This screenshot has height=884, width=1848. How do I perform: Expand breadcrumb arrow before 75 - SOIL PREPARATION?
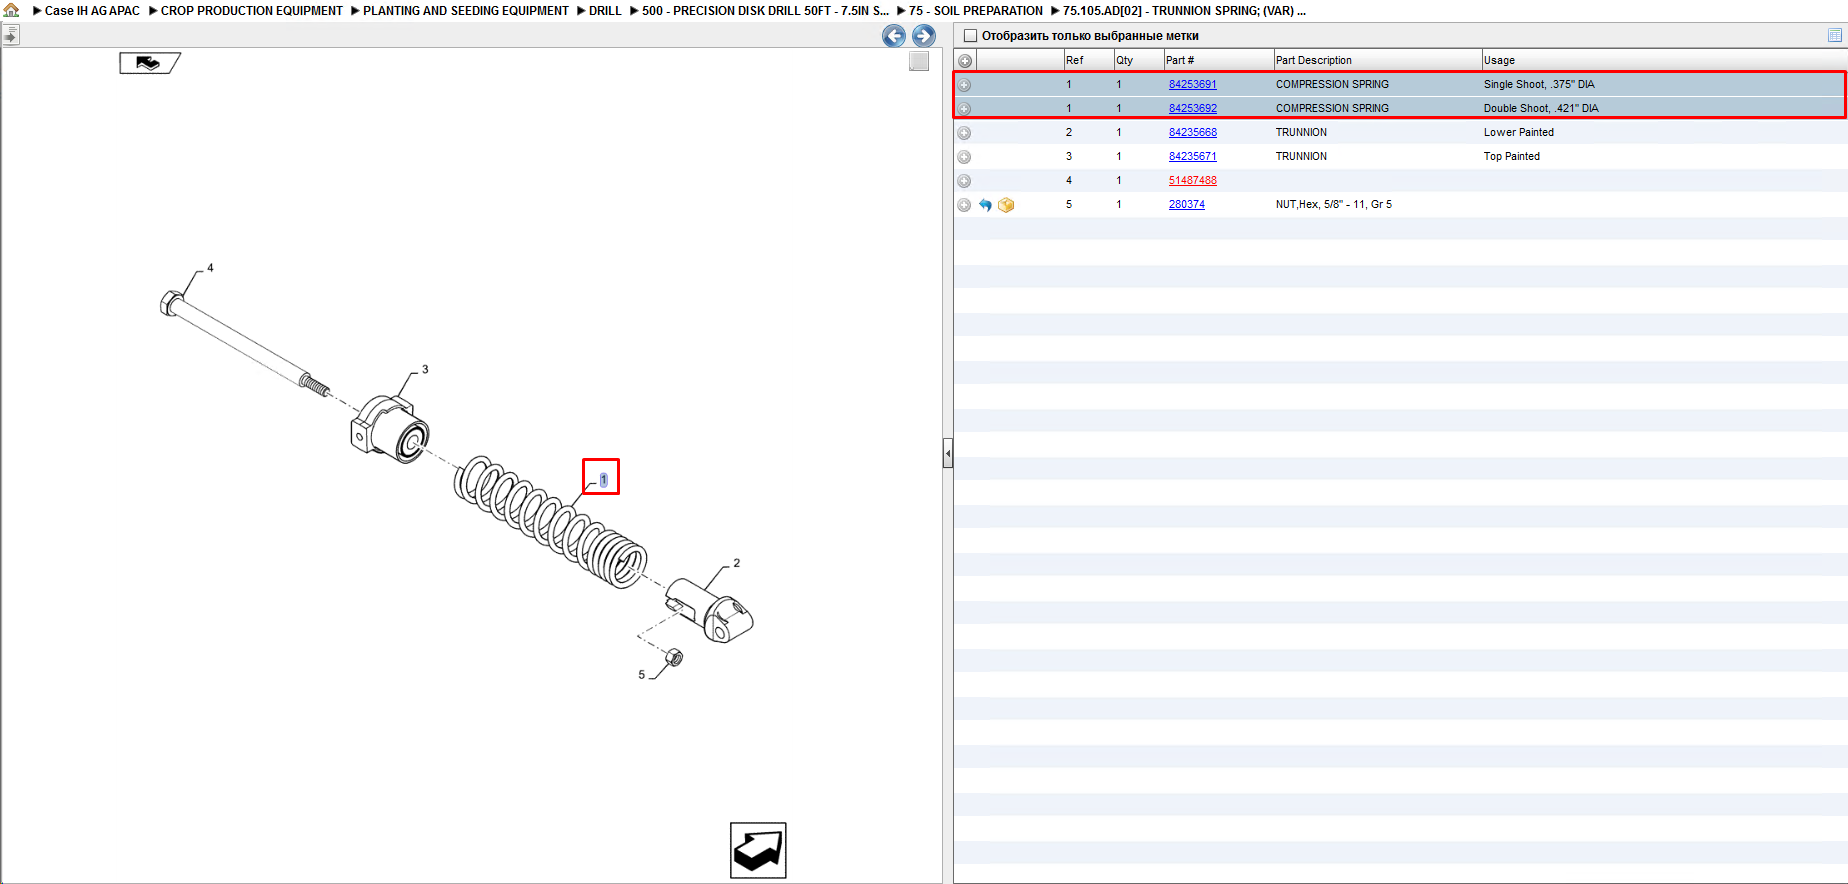[x=901, y=11]
